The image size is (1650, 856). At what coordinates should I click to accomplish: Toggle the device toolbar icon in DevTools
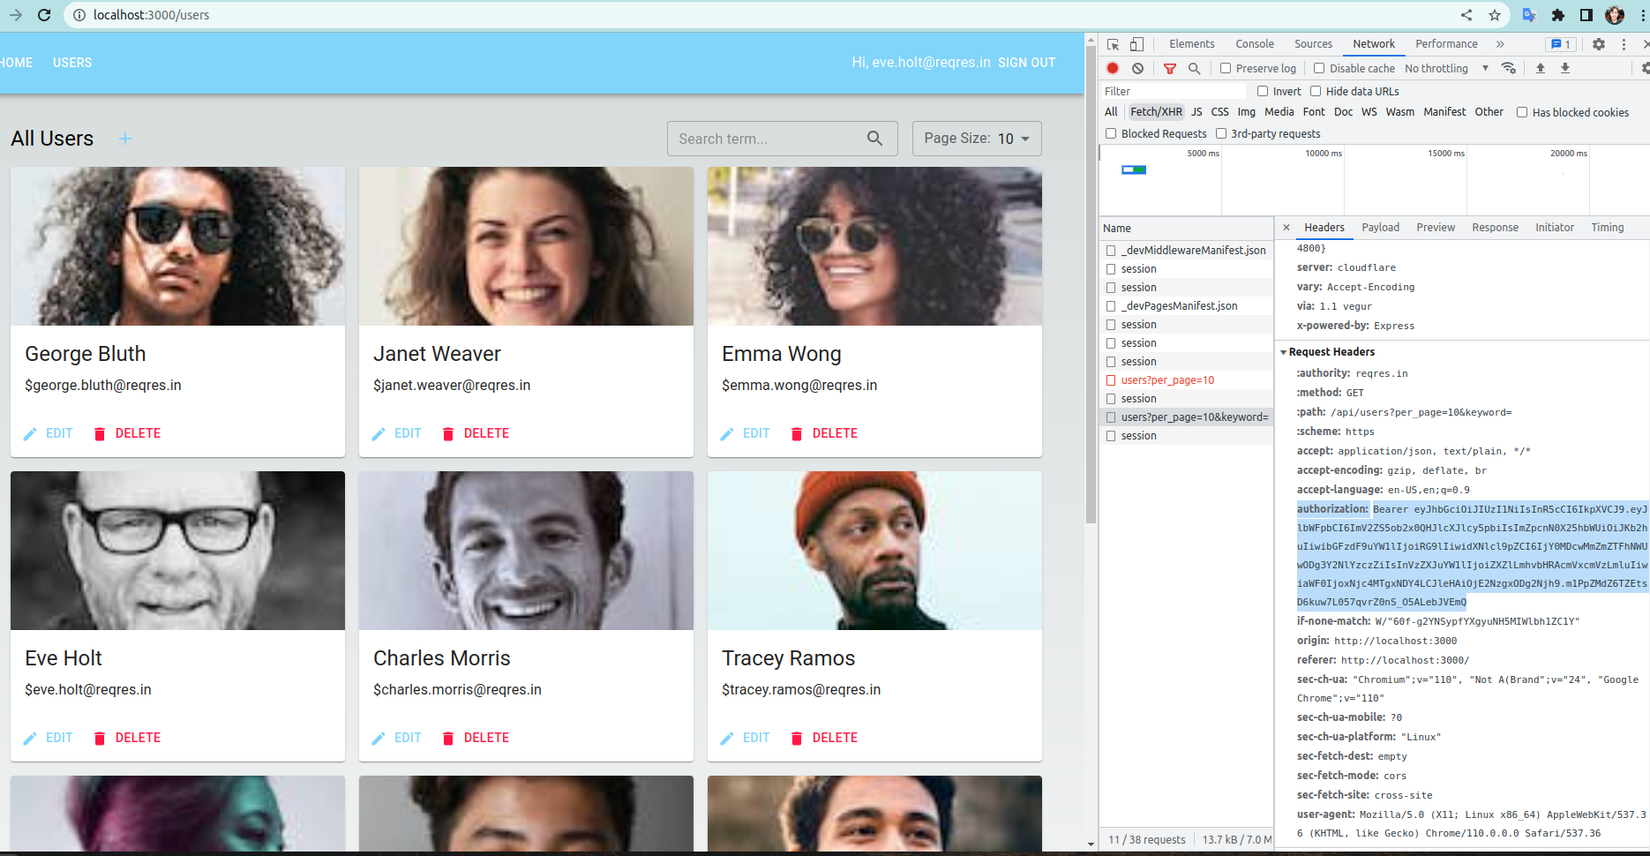[1137, 44]
